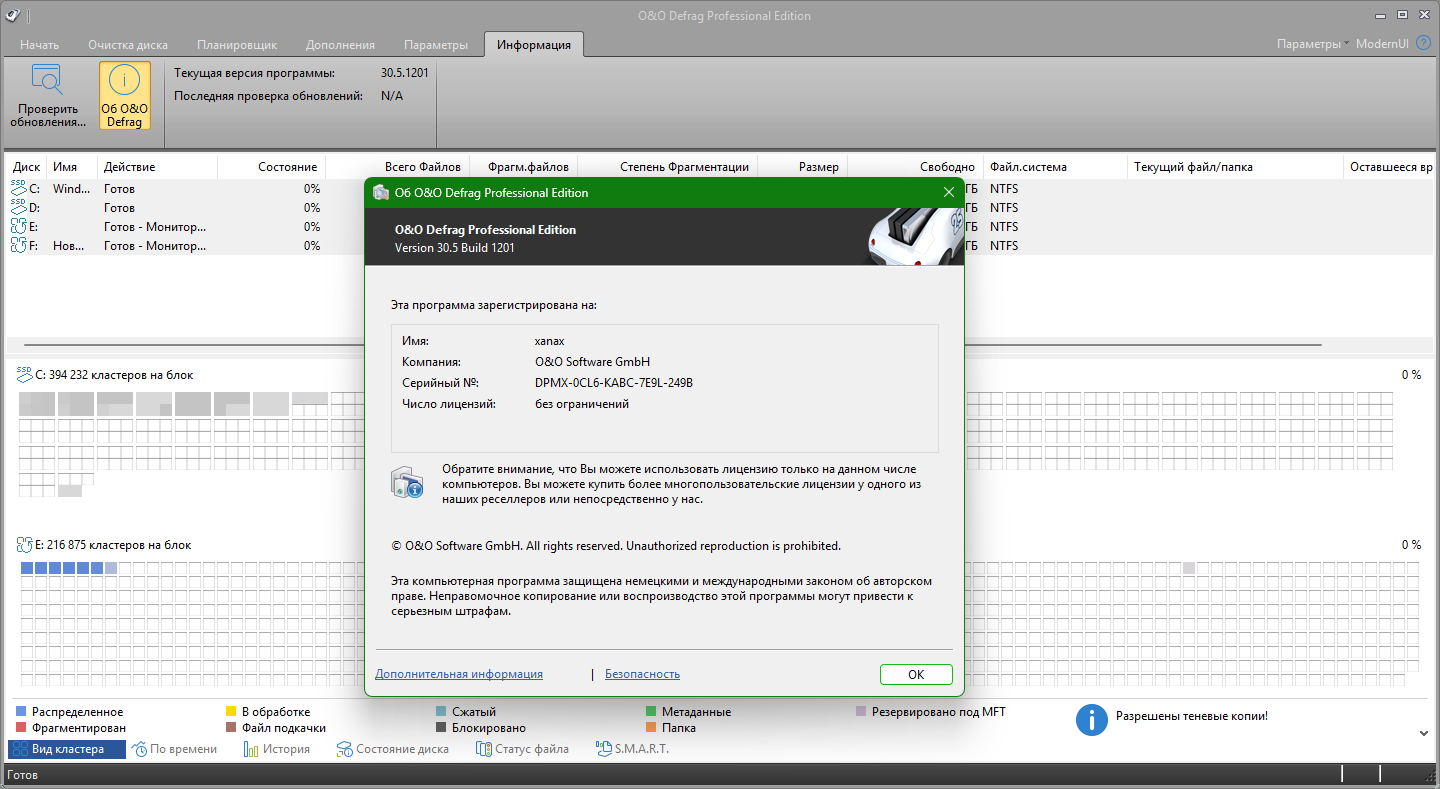Open the Планировщик ribbon tab
The image size is (1440, 789).
(x=236, y=45)
